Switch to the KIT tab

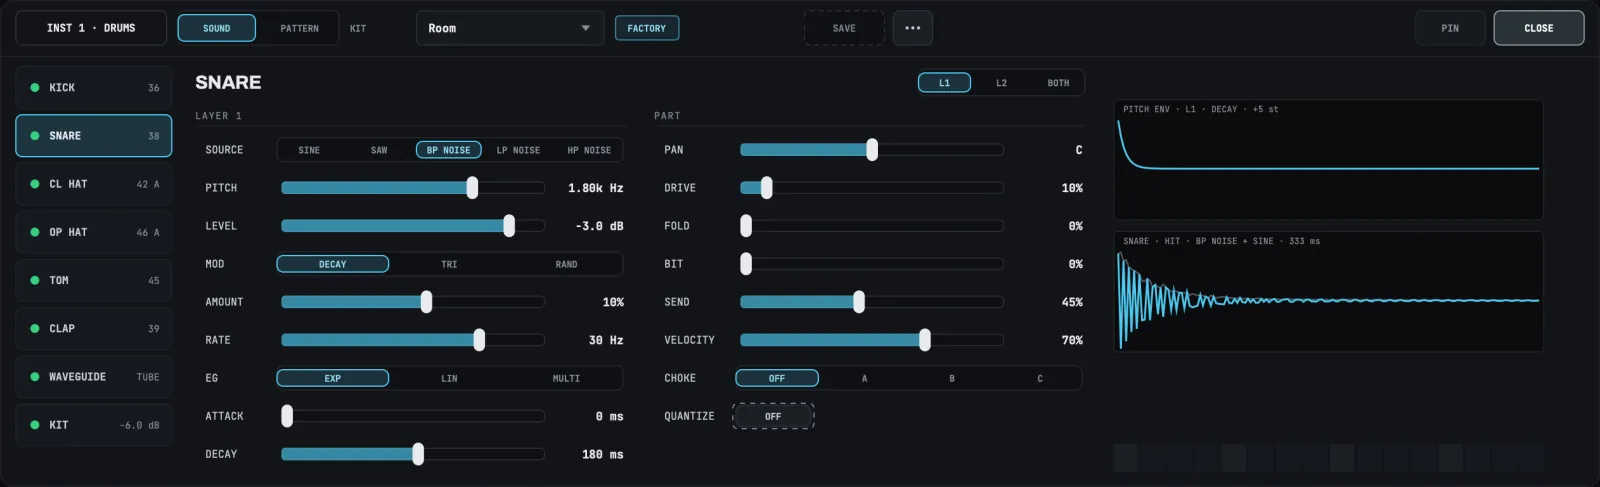pos(358,28)
